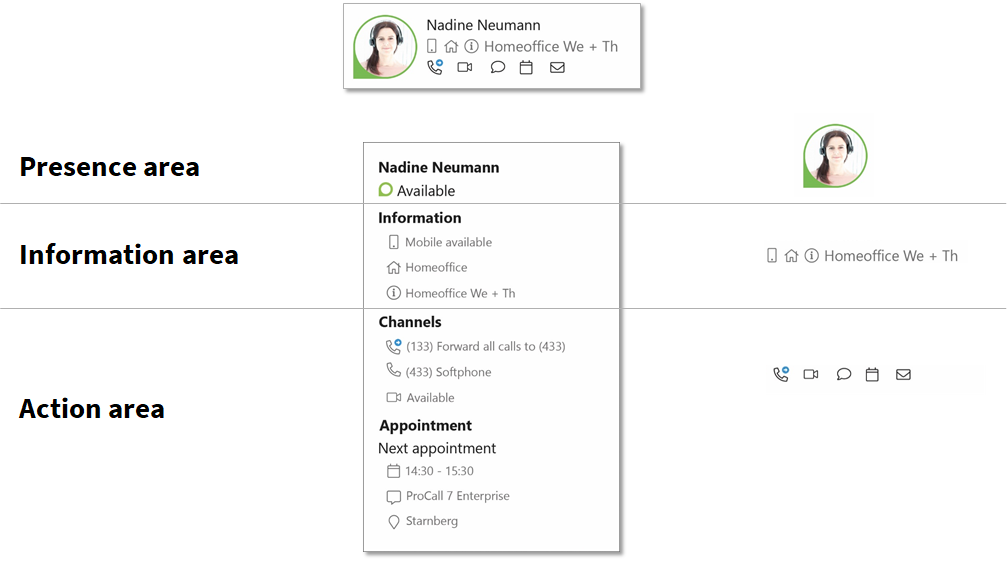Click the "ProCall 7 Enterprise" appointment subject
Viewport: 1007px width, 561px height.
click(x=457, y=496)
